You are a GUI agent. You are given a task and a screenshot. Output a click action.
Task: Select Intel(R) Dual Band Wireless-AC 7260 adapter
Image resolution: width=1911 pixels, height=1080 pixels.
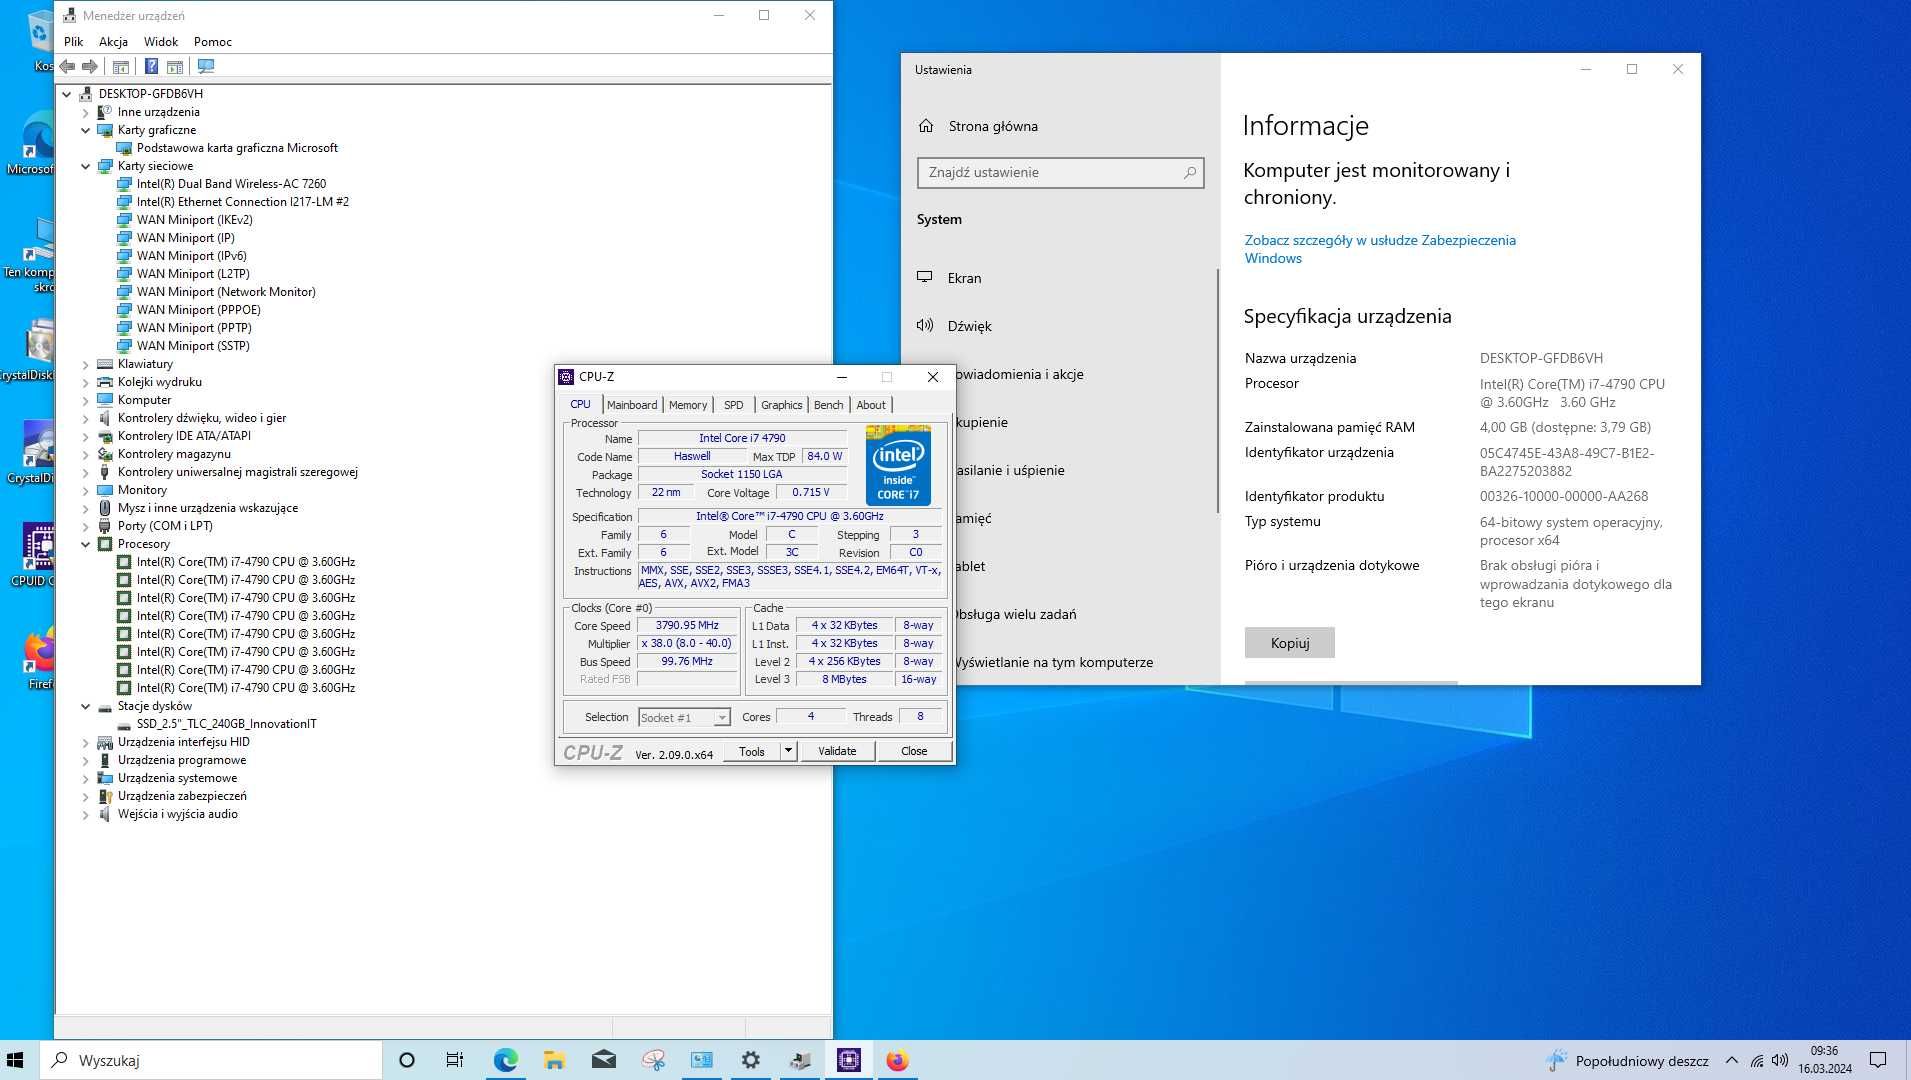231,184
